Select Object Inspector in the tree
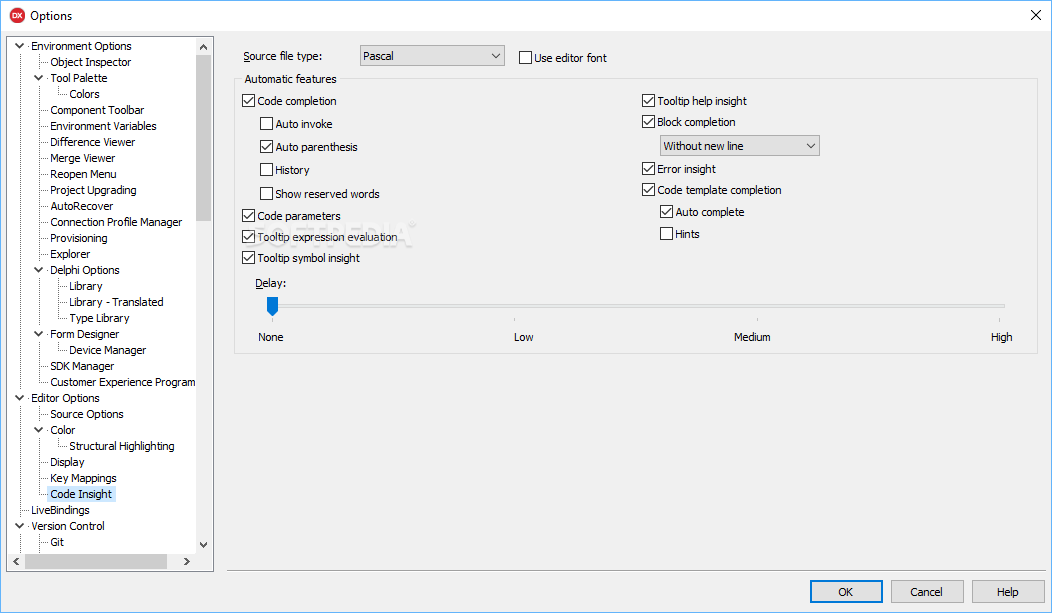The image size is (1052, 613). click(91, 62)
